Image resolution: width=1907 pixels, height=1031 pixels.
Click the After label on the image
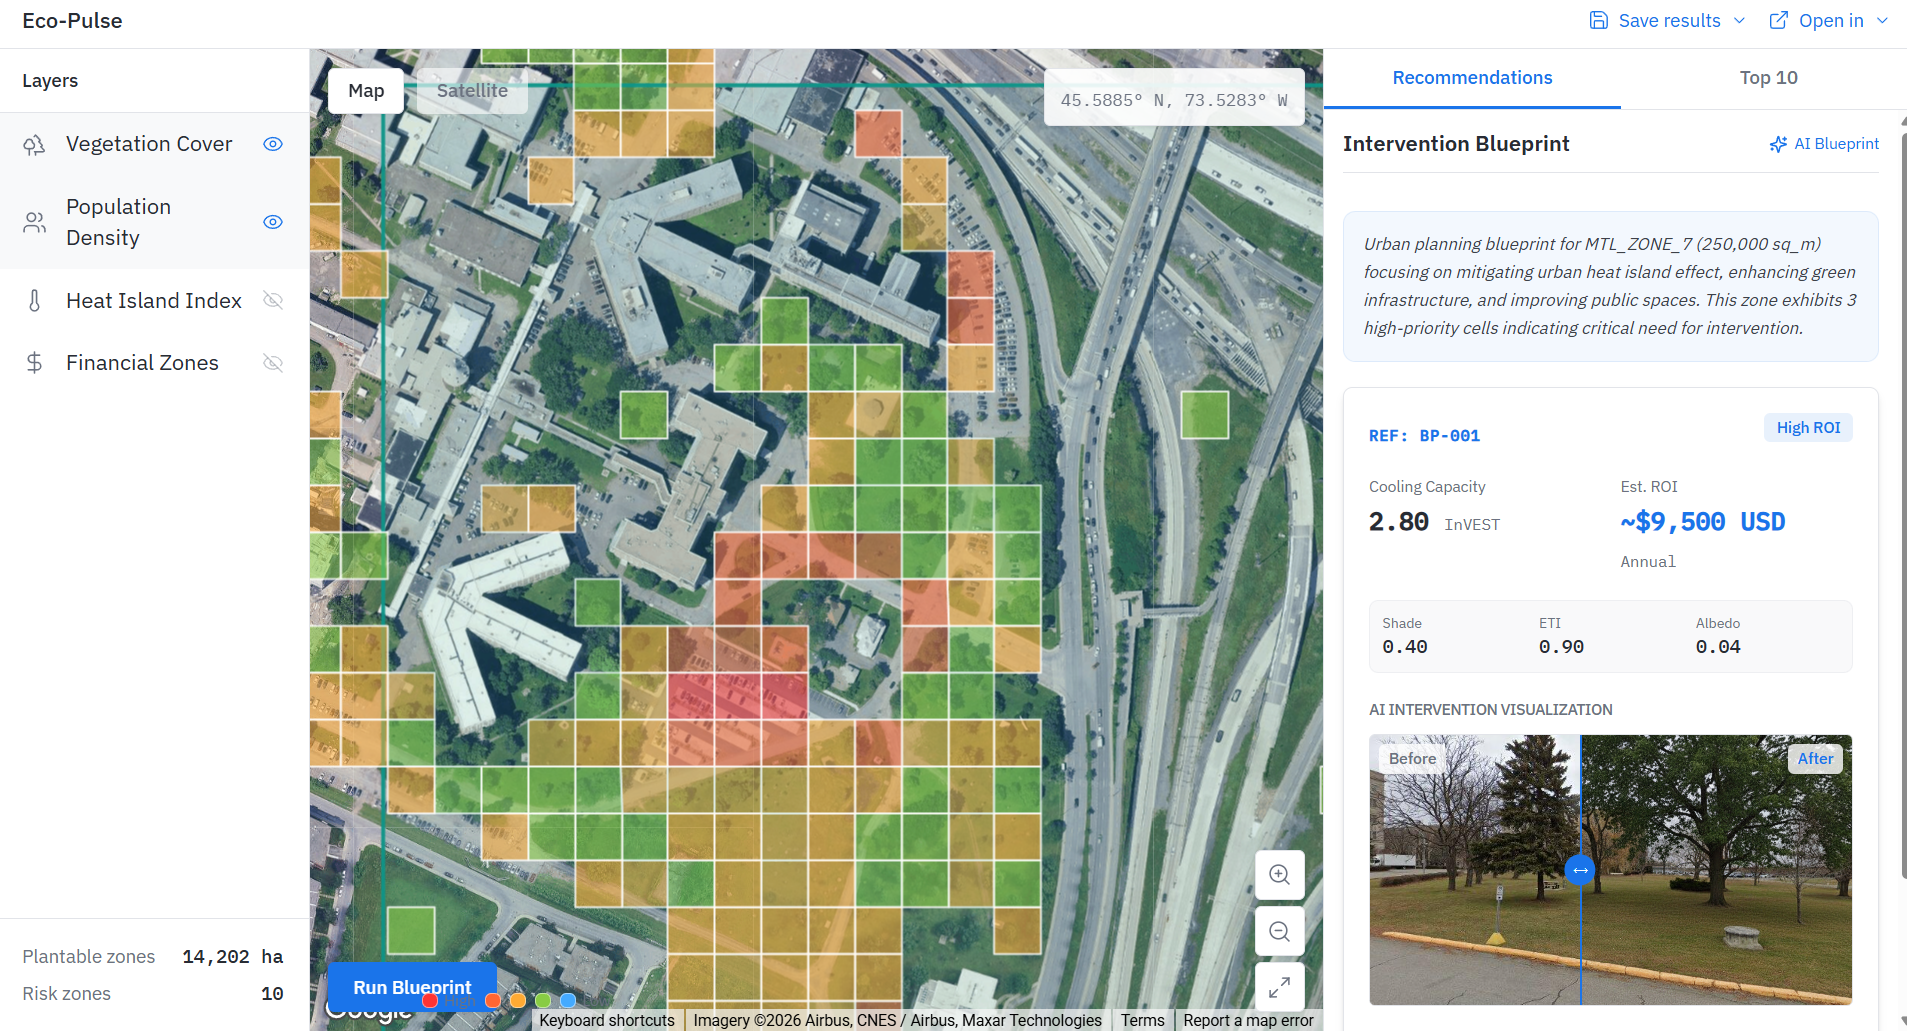point(1815,758)
